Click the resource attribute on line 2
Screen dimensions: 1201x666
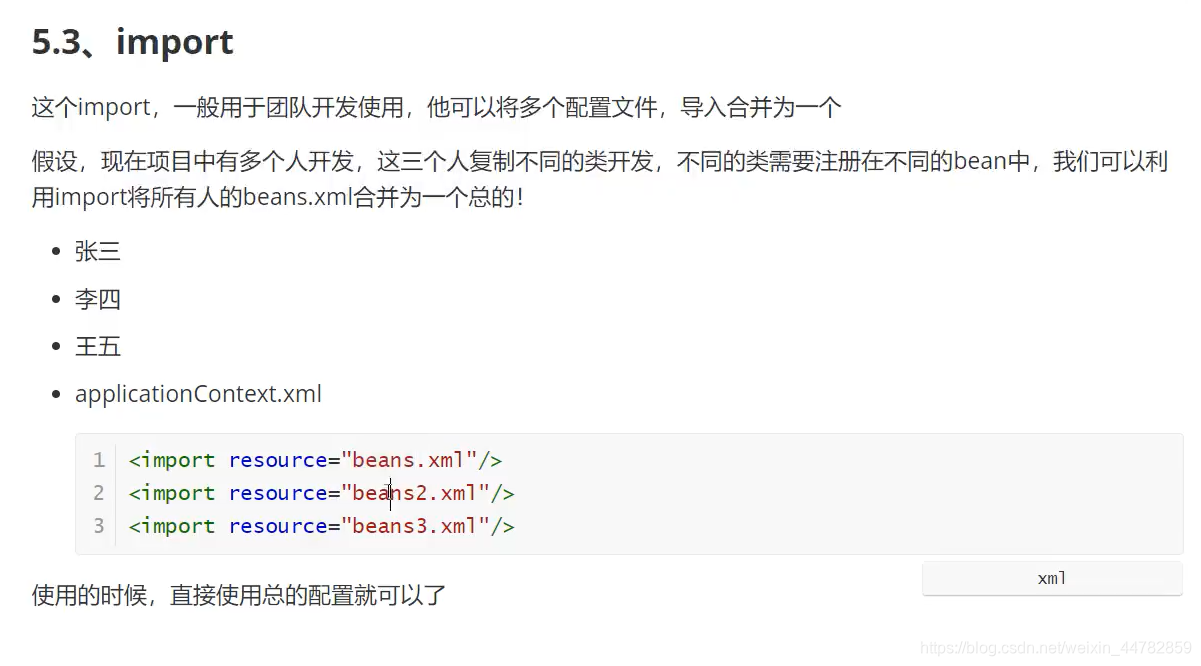pyautogui.click(x=278, y=493)
